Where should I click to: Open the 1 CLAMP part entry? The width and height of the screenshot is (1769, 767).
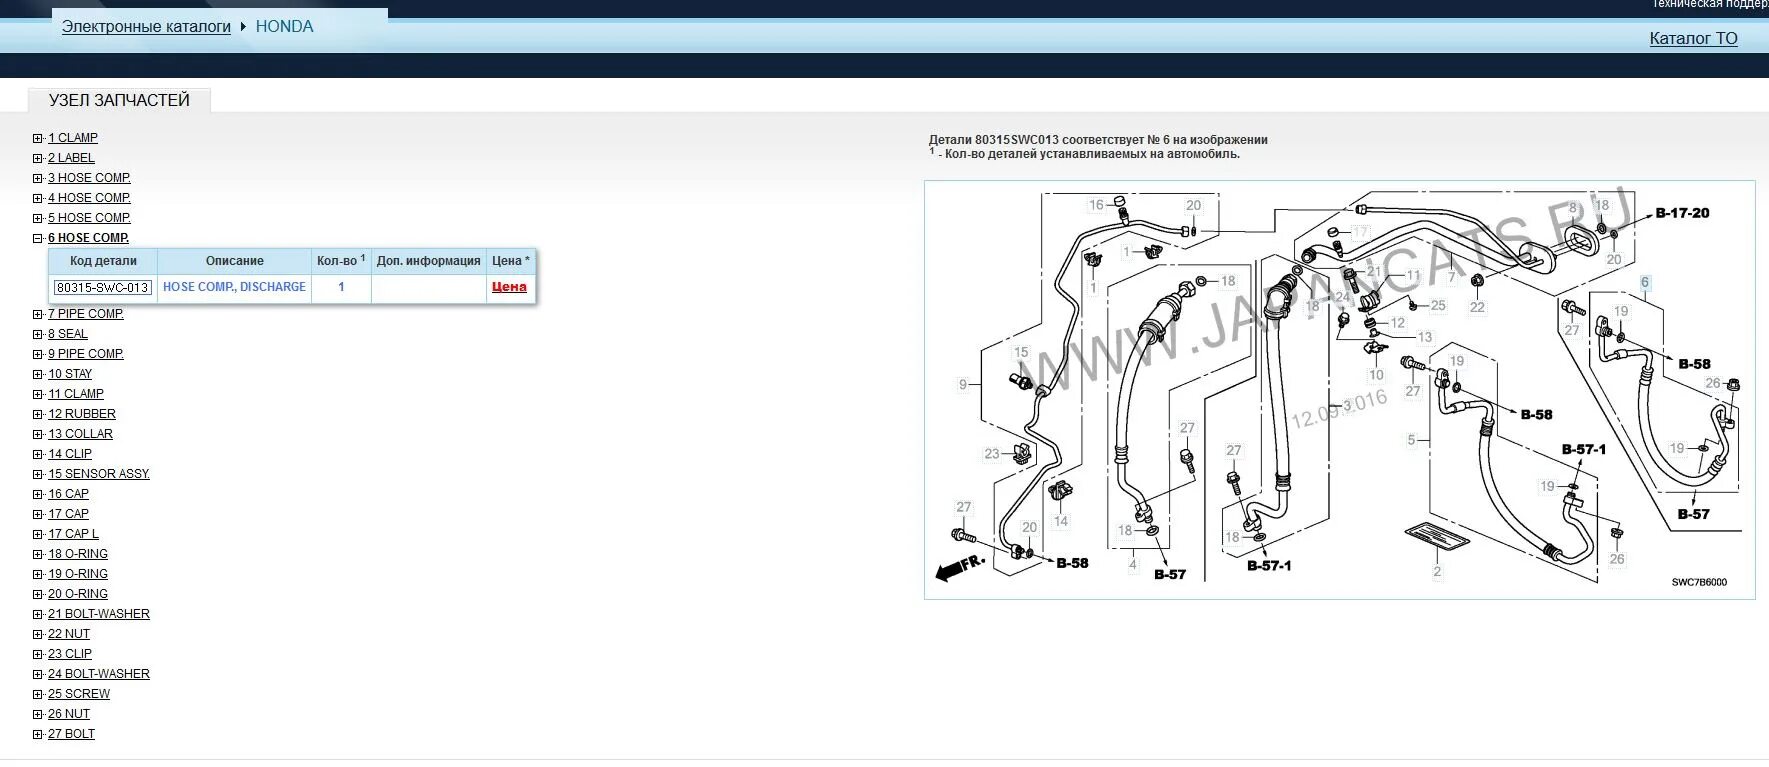point(73,138)
